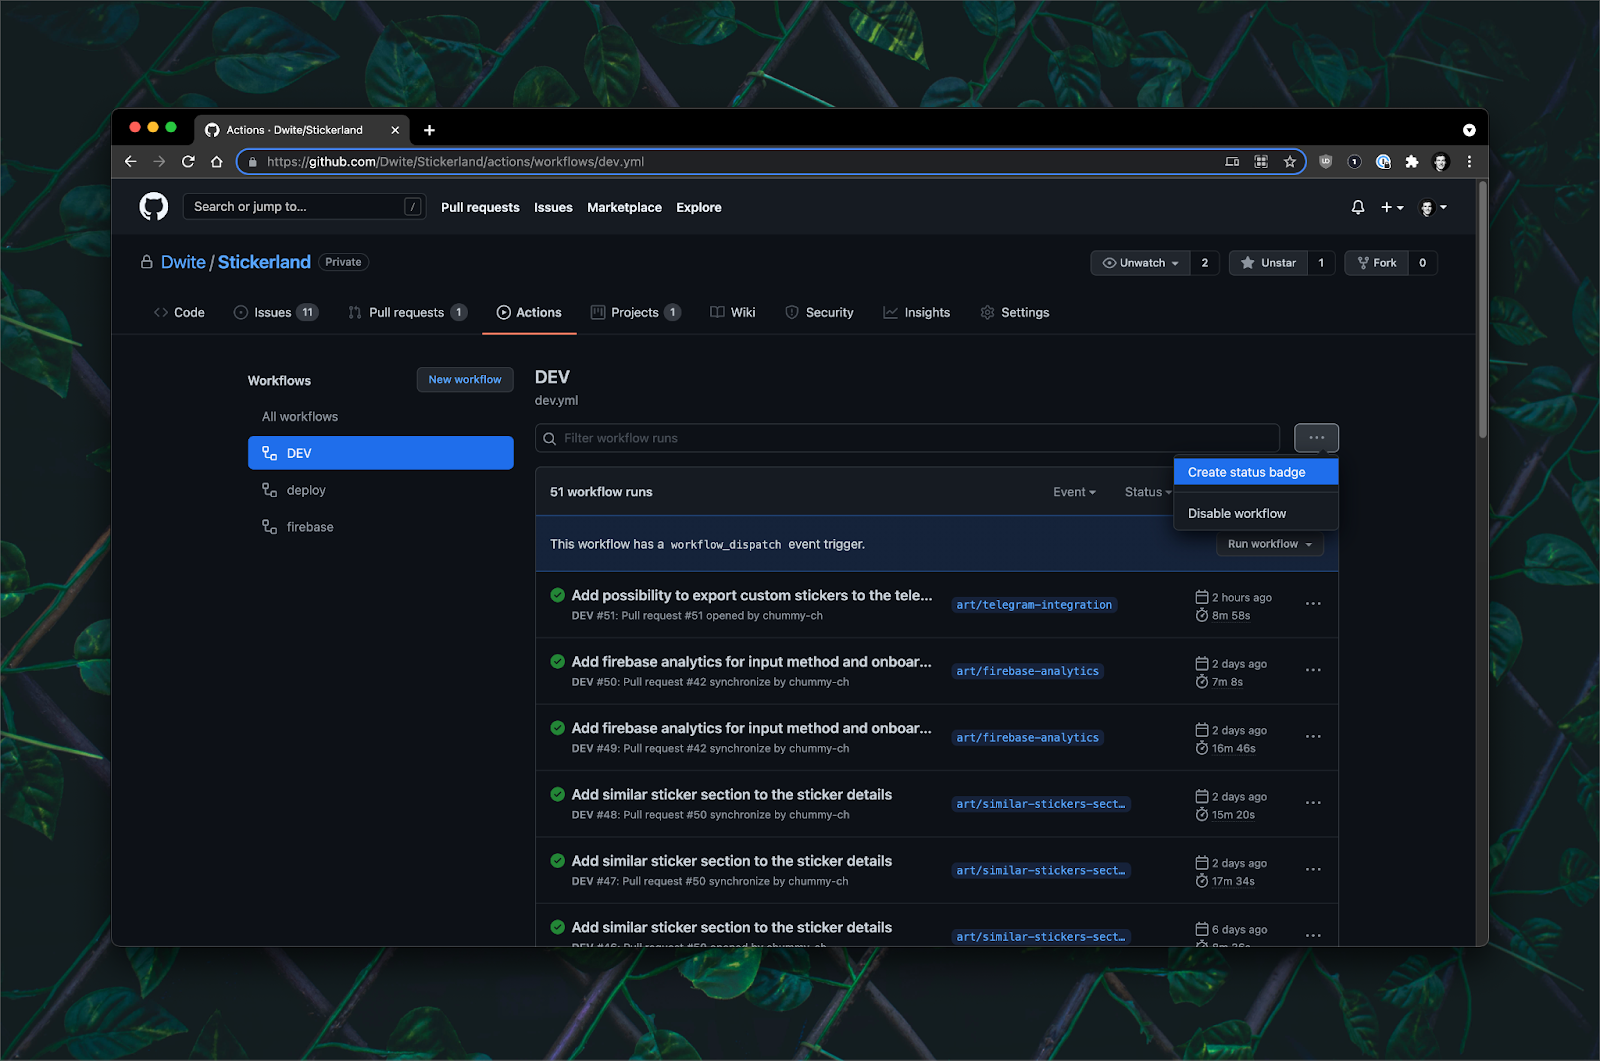Click Explore in top navigation
Screen dimensions: 1600x1061
[698, 208]
